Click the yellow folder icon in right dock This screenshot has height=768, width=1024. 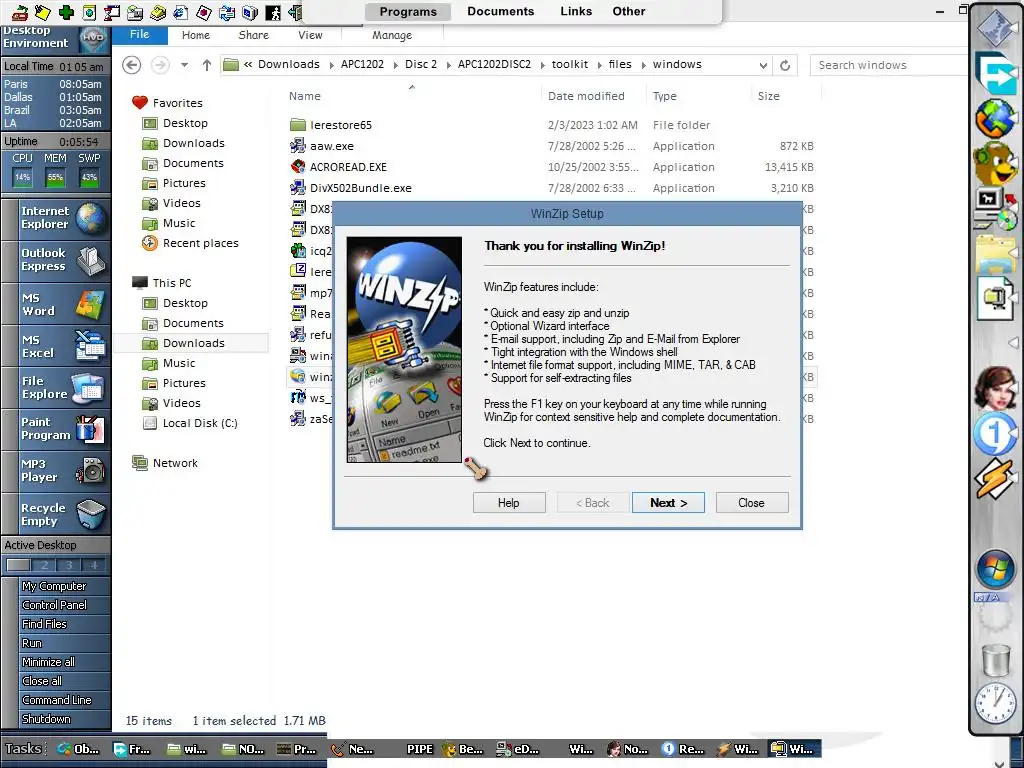(995, 255)
